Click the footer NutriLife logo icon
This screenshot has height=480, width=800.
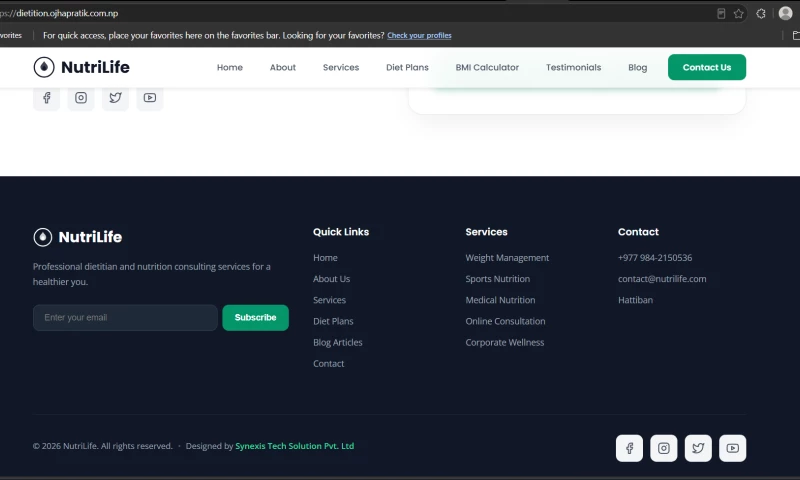43,237
